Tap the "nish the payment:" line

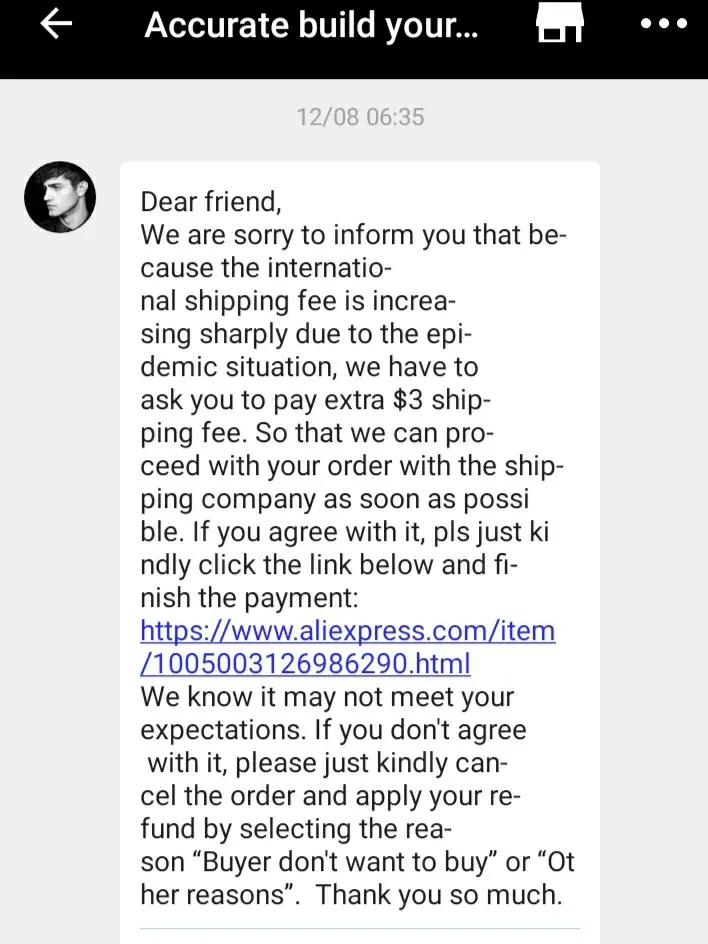pos(249,598)
